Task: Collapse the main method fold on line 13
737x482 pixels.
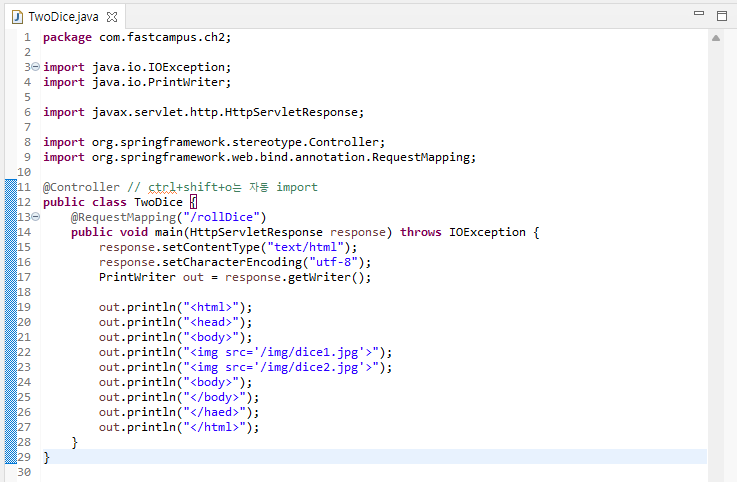Action: tap(35, 217)
